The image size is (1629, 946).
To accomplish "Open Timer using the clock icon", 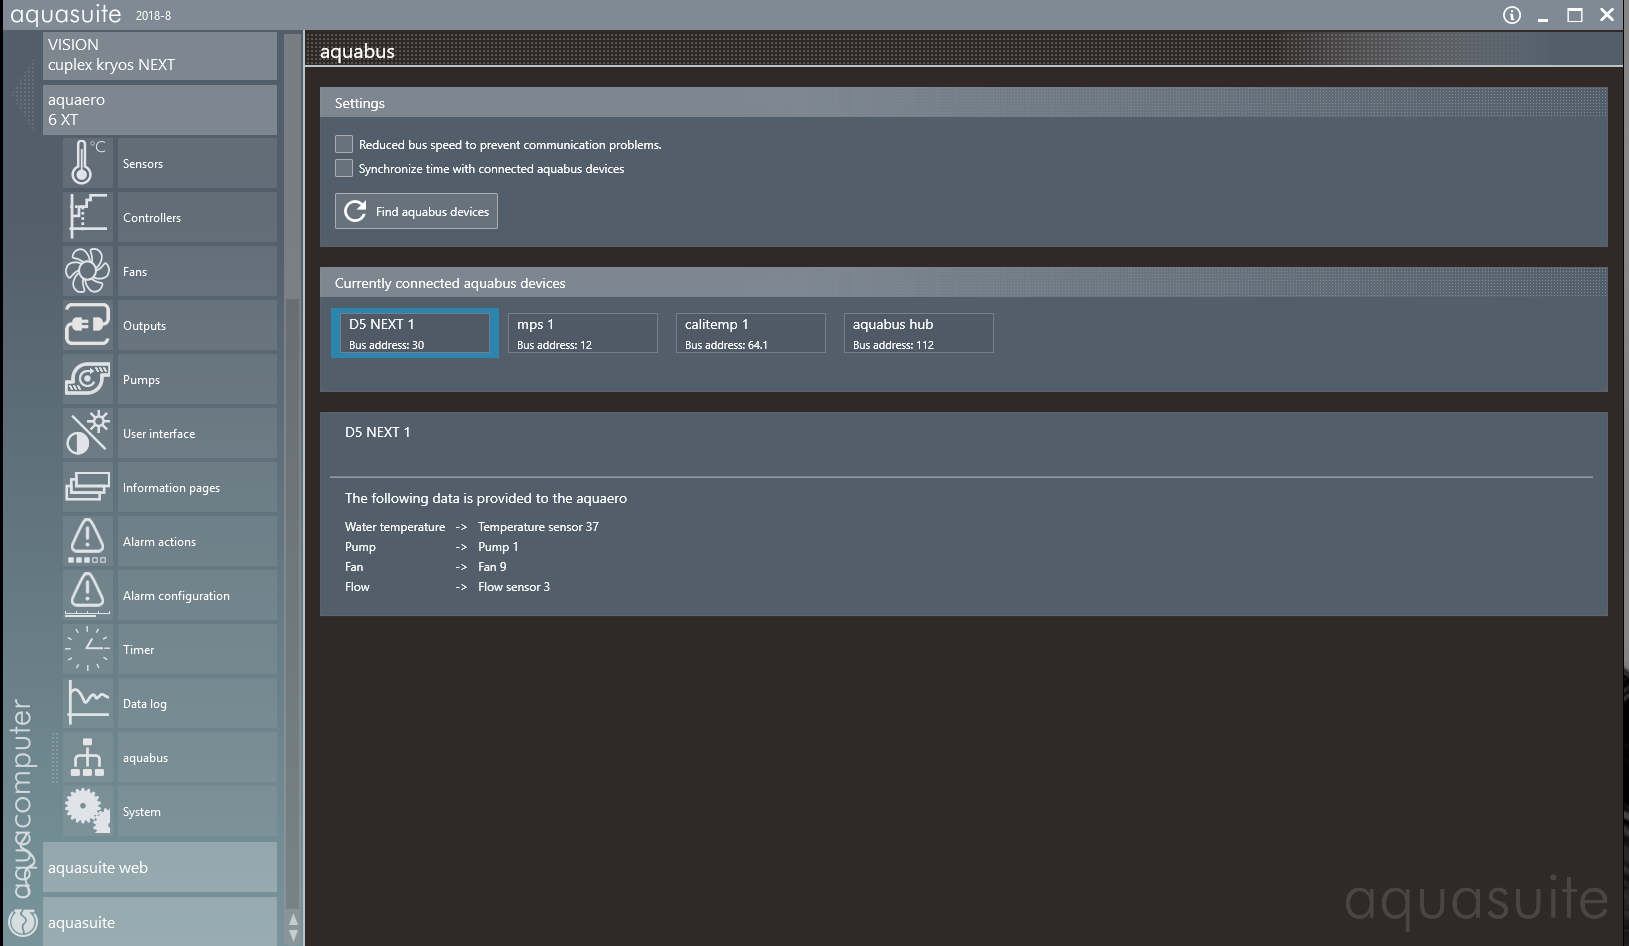I will pyautogui.click(x=87, y=649).
